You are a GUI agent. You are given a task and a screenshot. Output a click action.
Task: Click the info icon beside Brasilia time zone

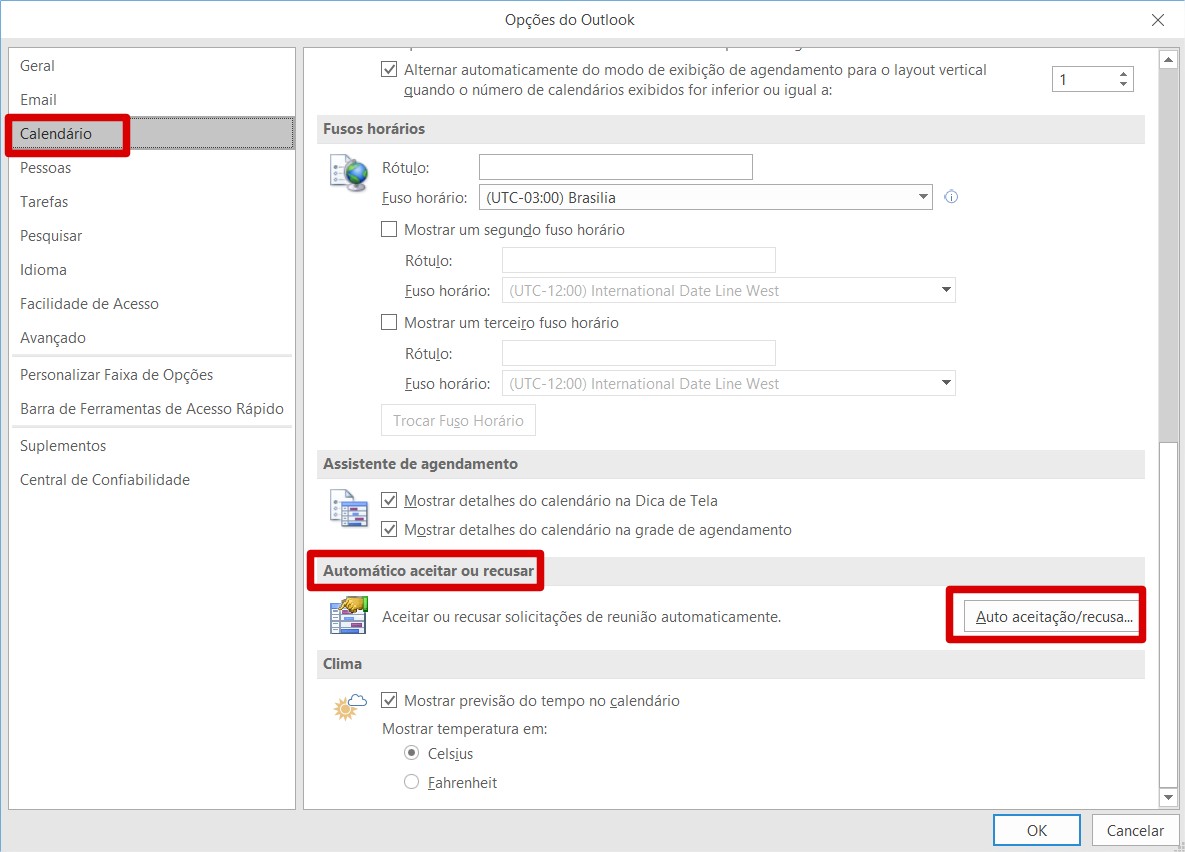(951, 197)
